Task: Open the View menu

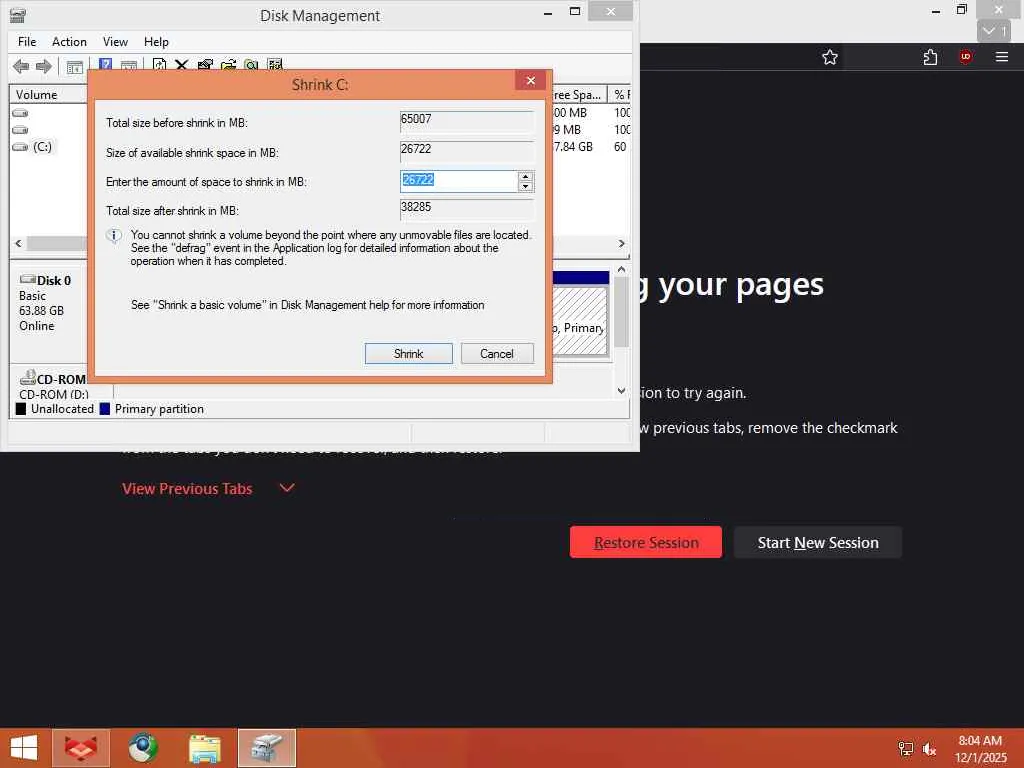Action: tap(115, 42)
